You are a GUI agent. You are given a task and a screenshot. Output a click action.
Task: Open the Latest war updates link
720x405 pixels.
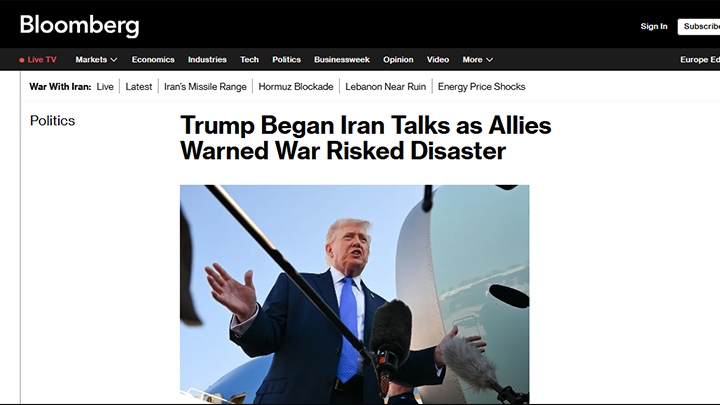pos(139,86)
